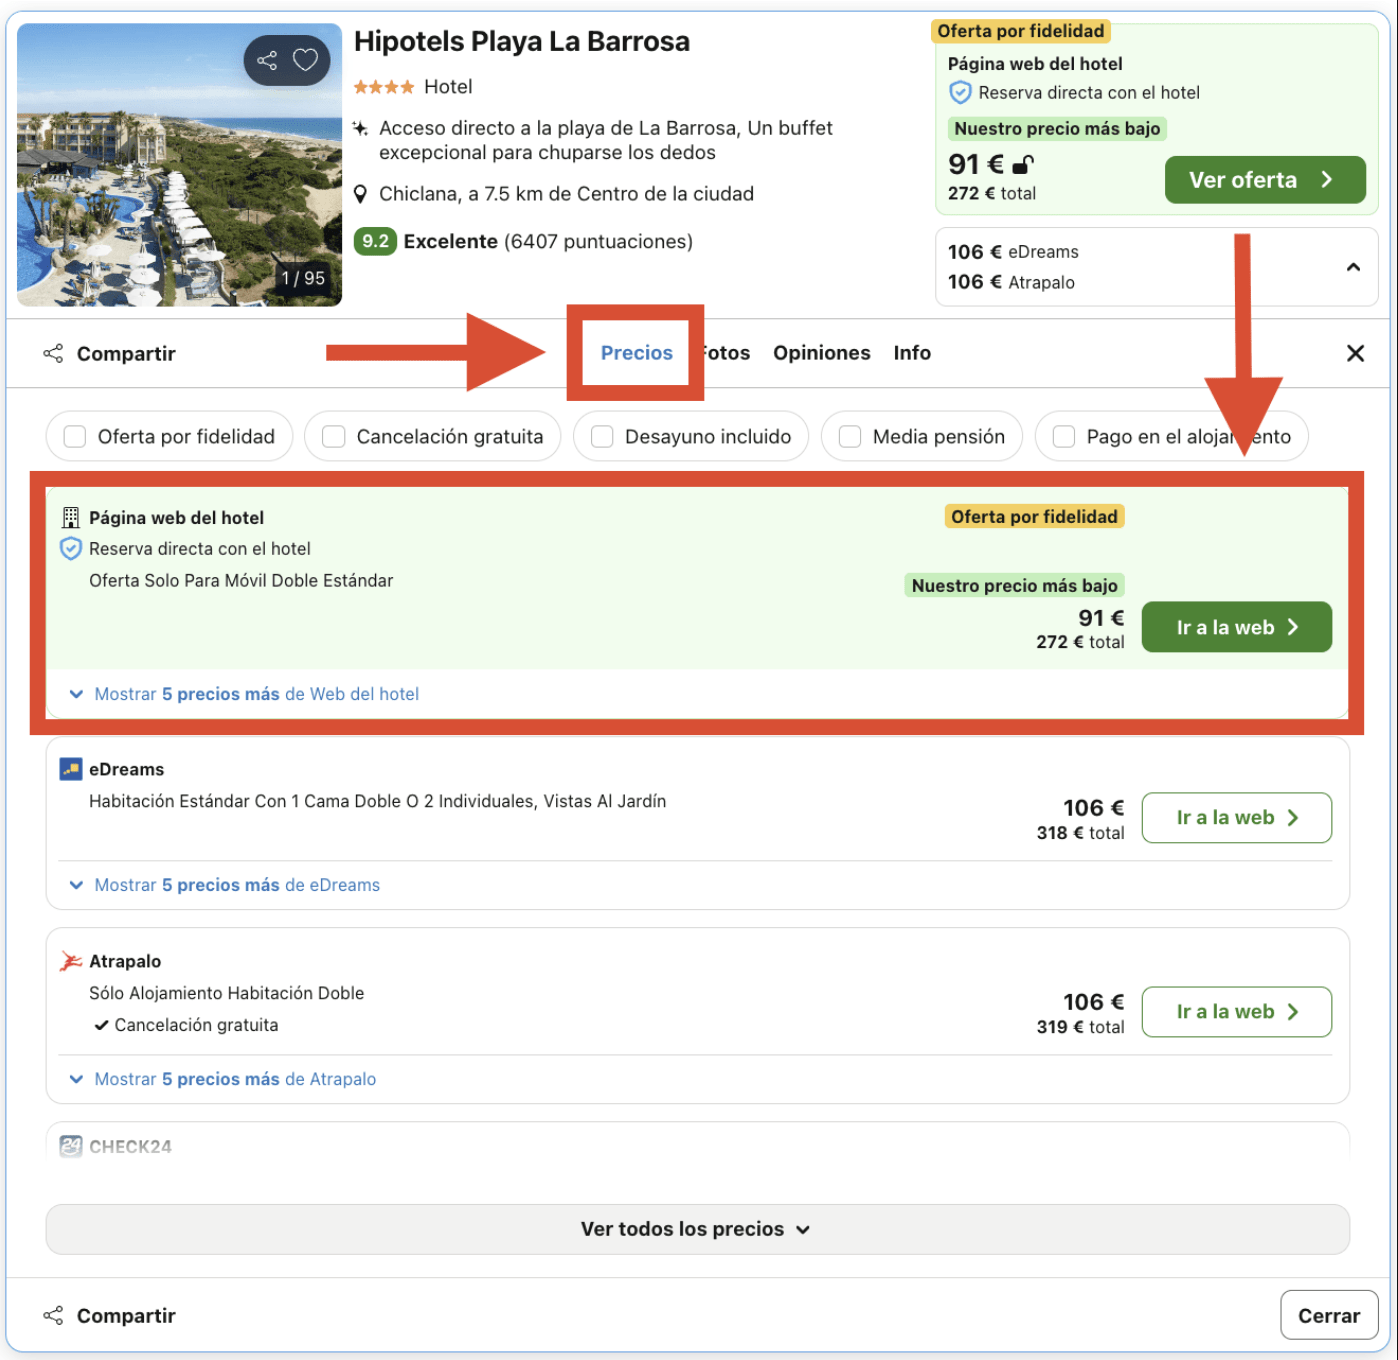Click the eDreams logo icon
This screenshot has height=1360, width=1398.
pos(71,769)
